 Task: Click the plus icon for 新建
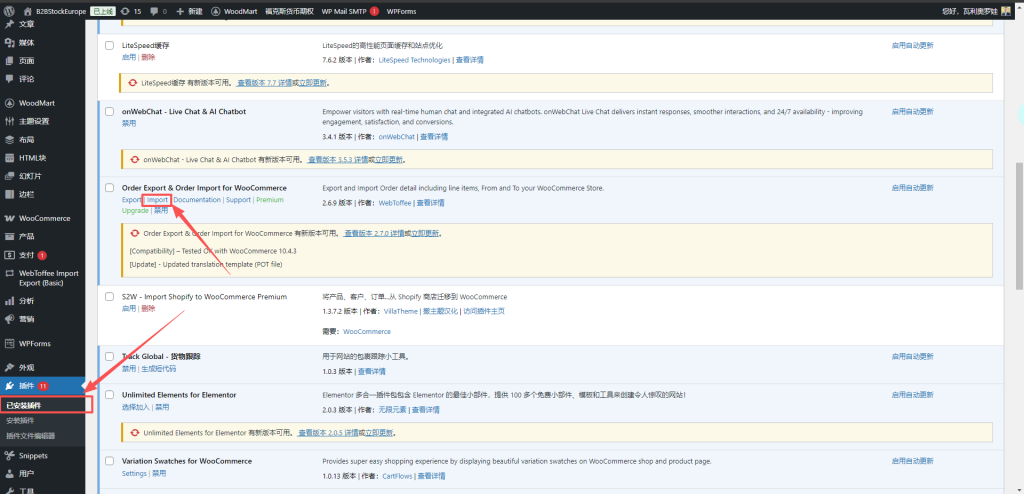point(180,11)
